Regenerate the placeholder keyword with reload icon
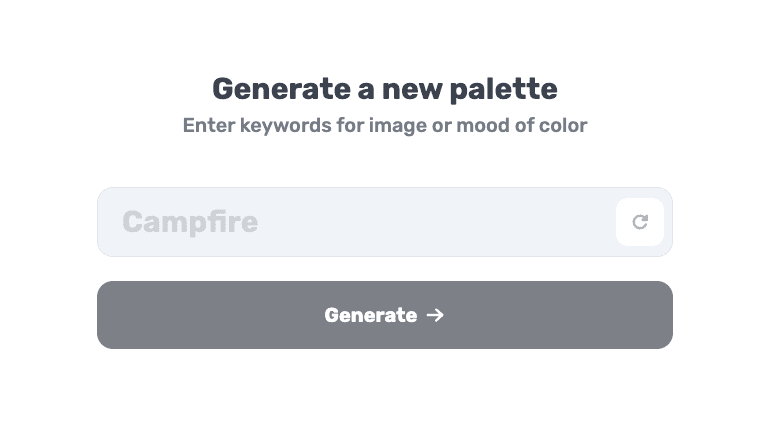This screenshot has height=443, width=760. point(640,222)
